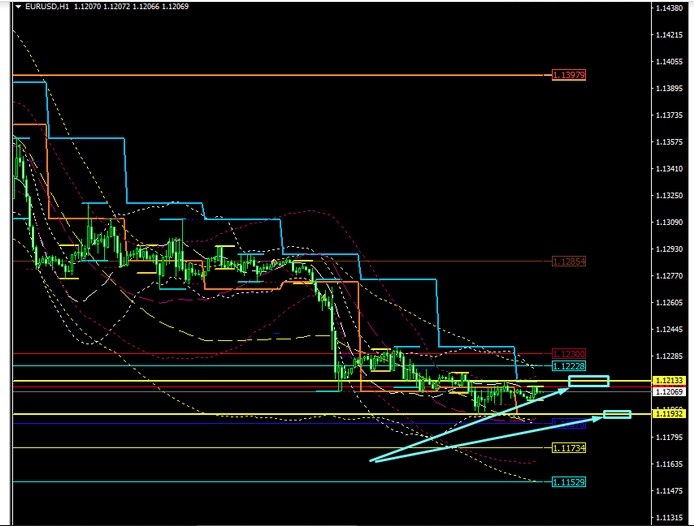Click the arrowhead pointing to the lower rectangle

coord(596,418)
